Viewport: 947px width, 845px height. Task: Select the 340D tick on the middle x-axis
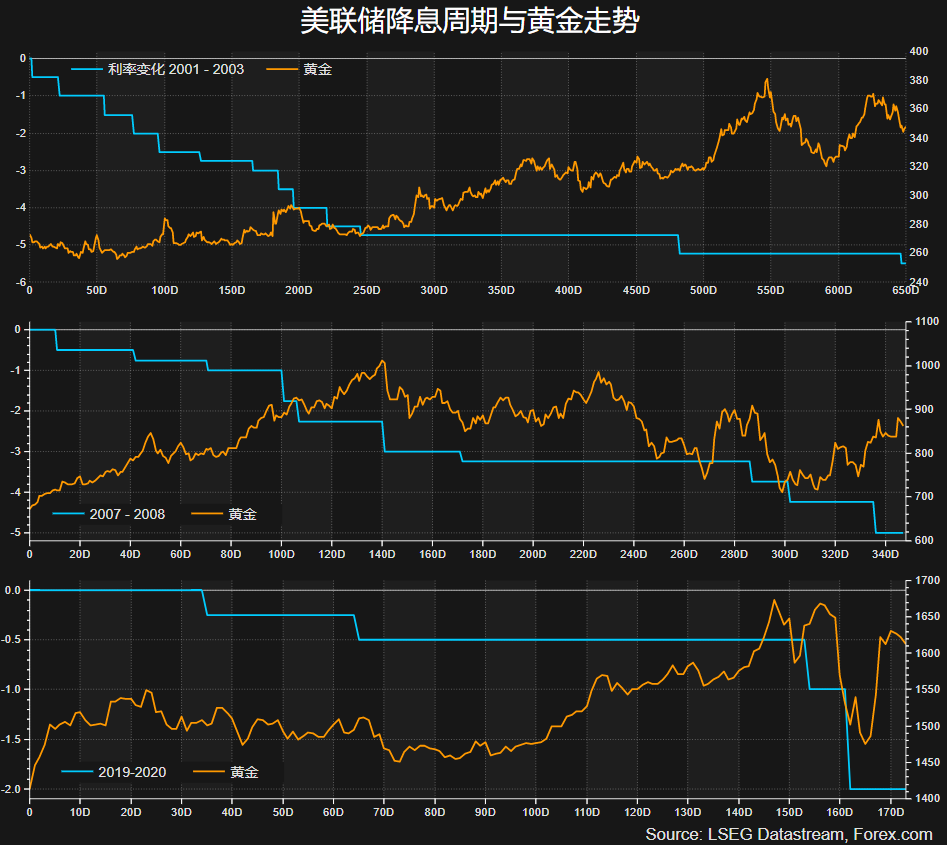coord(885,552)
